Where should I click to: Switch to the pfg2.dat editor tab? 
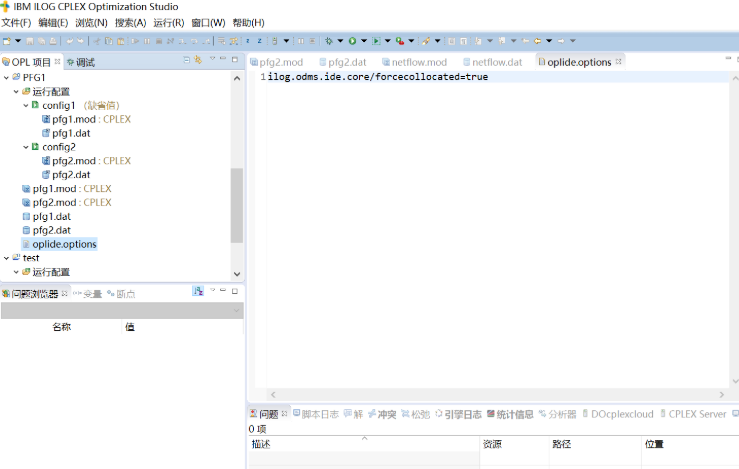pyautogui.click(x=343, y=62)
